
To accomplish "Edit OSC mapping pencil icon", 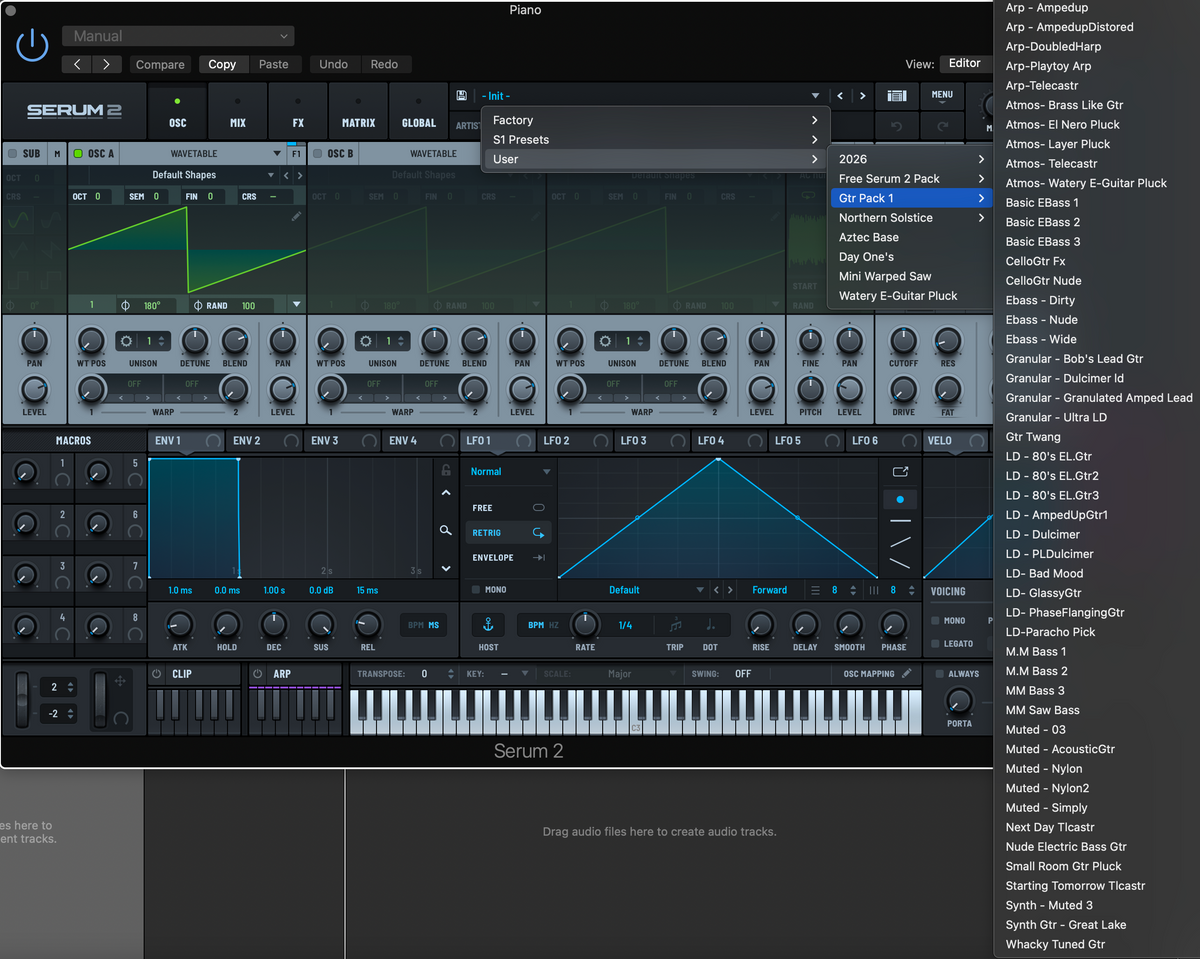I will coord(906,674).
